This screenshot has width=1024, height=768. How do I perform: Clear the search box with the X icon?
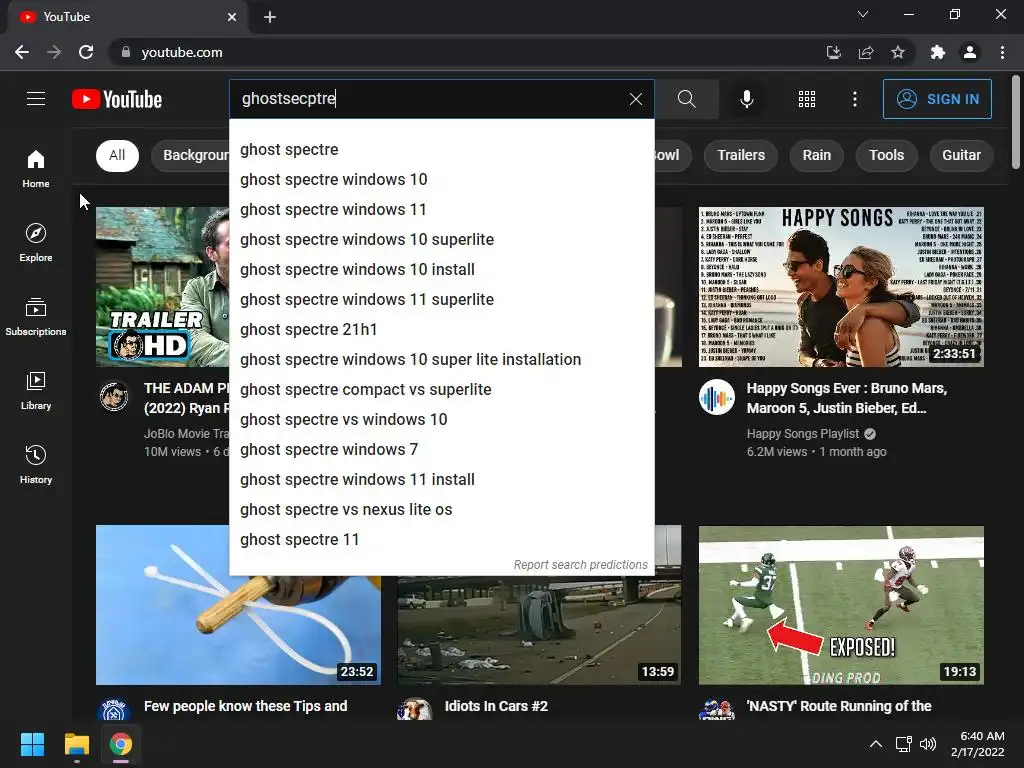point(635,99)
